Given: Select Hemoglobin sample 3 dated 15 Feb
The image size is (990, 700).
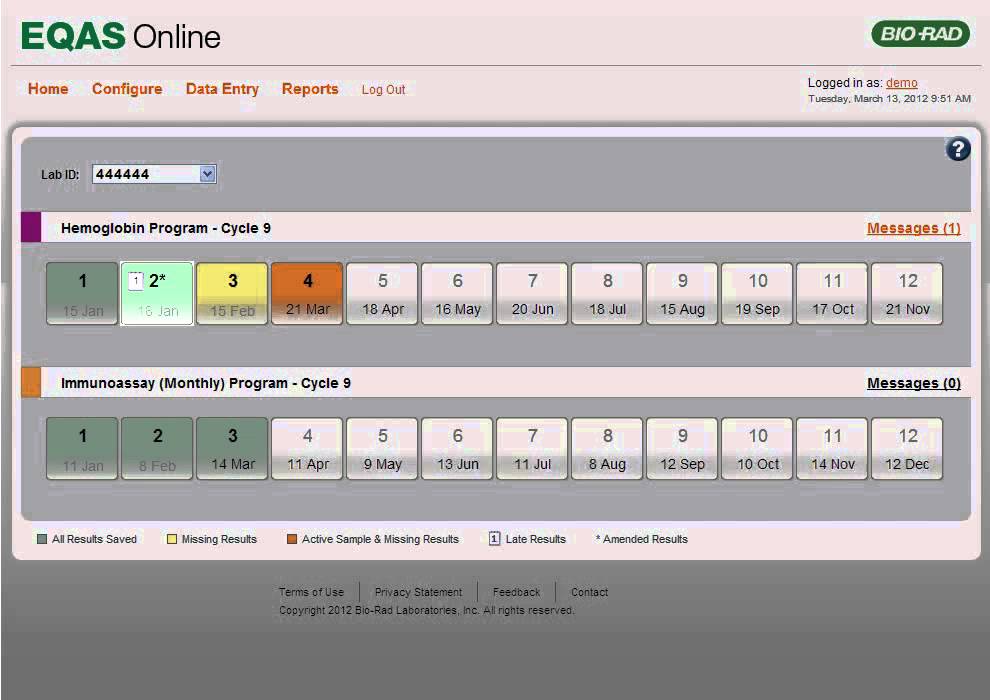Looking at the screenshot, I should (x=232, y=294).
